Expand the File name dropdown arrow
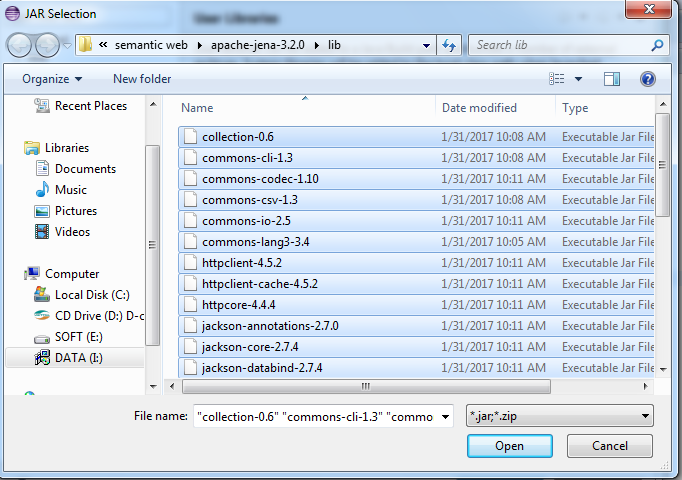This screenshot has height=480, width=682. (x=445, y=417)
